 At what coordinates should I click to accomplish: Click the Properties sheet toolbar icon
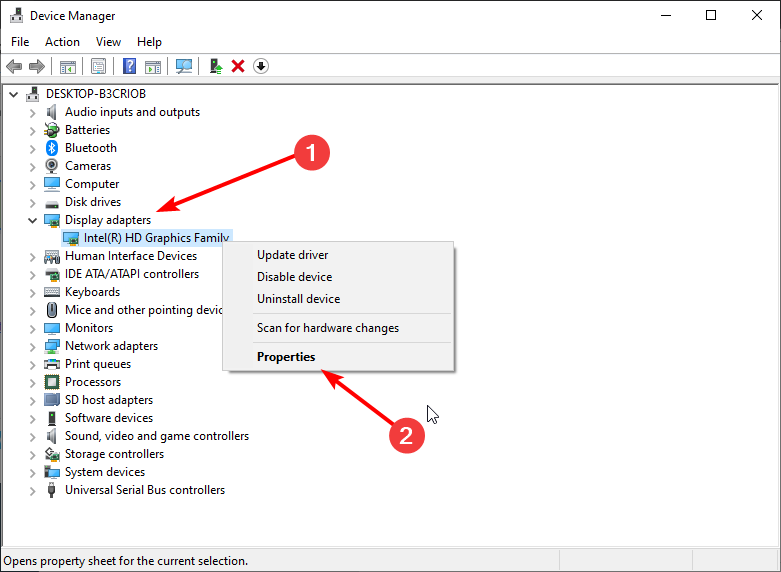(99, 66)
